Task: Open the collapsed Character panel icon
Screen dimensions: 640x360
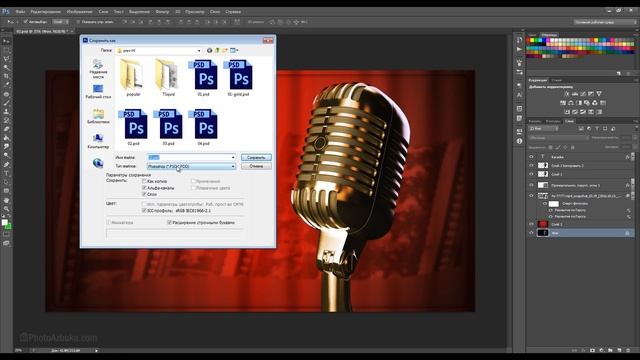Action: pyautogui.click(x=519, y=95)
